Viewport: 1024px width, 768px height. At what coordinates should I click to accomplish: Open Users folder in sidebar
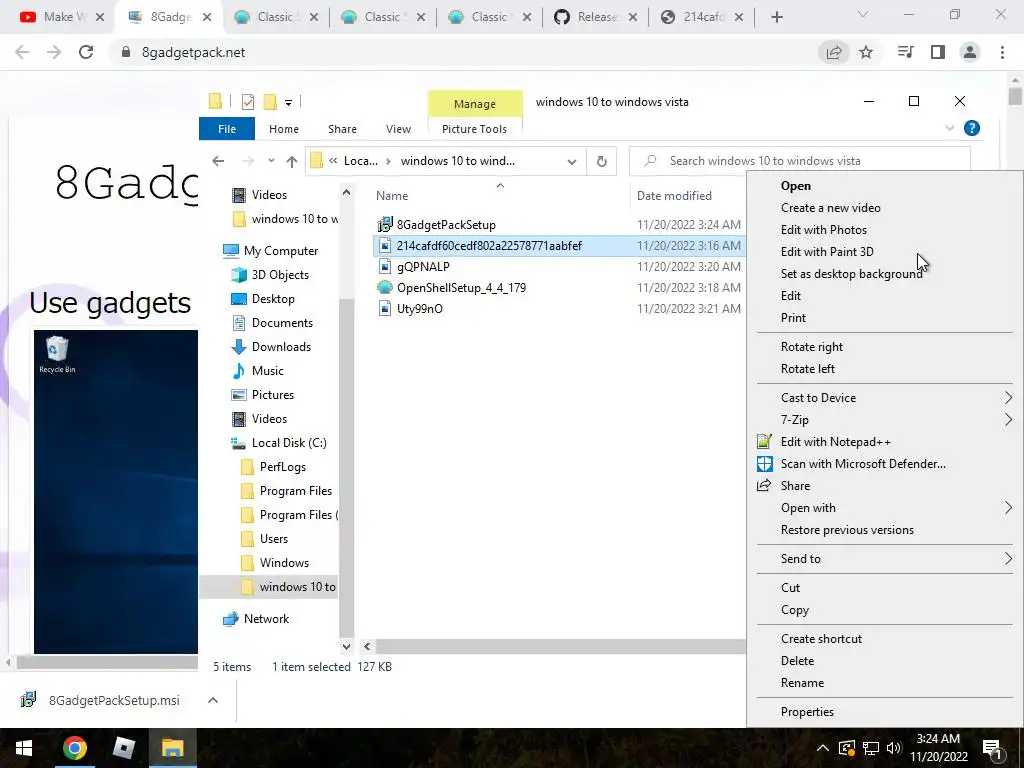click(x=274, y=539)
